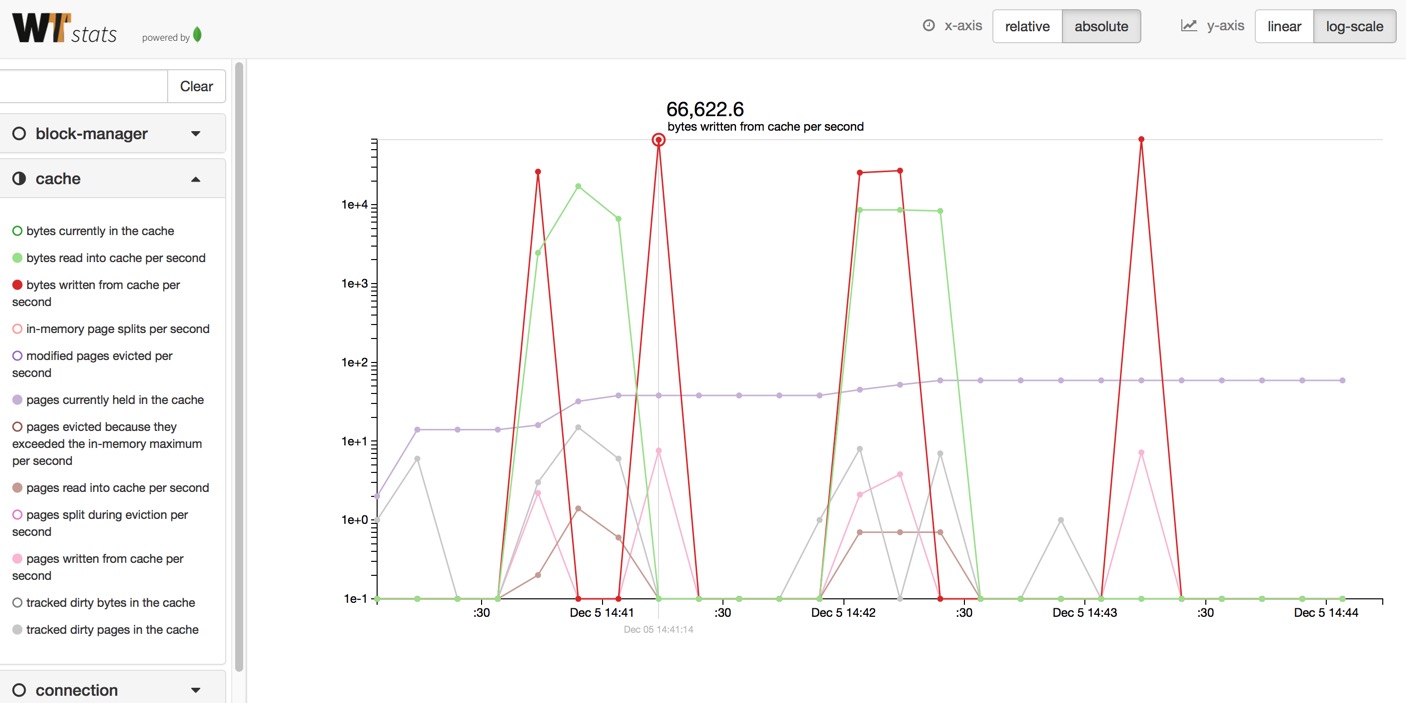Click the y-axis chart line icon

pyautogui.click(x=1189, y=26)
